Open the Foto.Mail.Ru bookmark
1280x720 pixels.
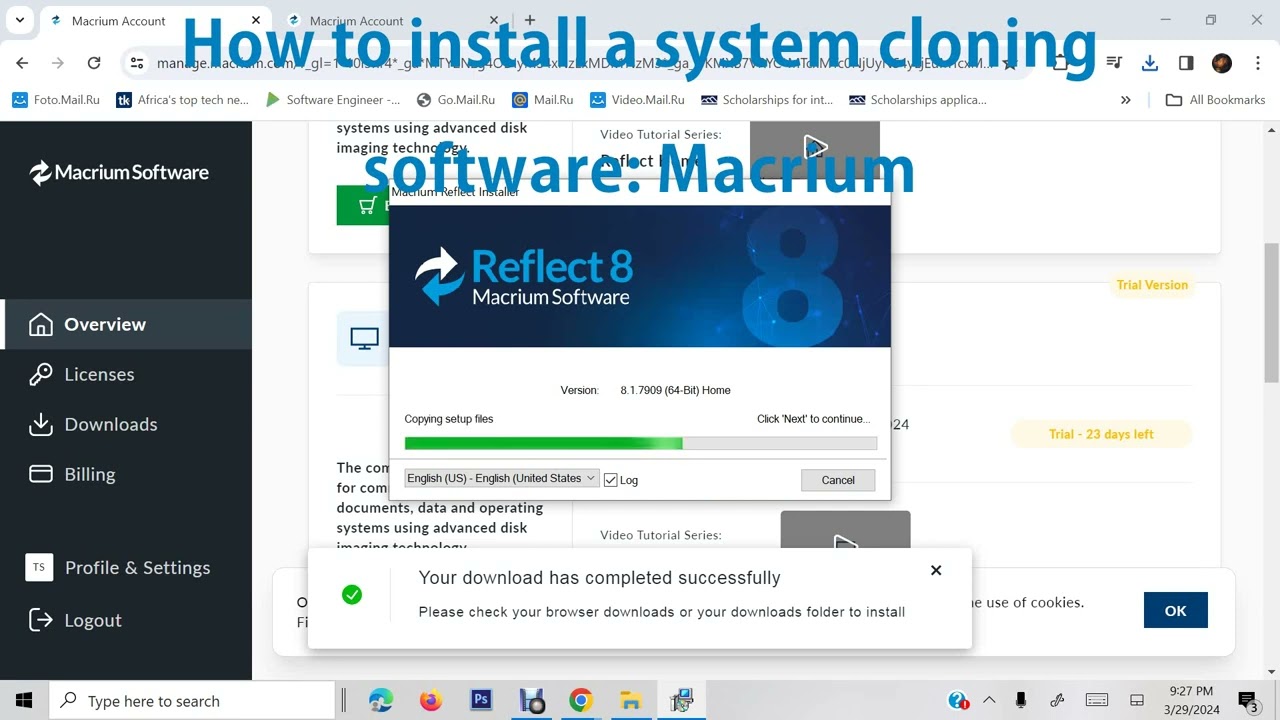coord(56,100)
